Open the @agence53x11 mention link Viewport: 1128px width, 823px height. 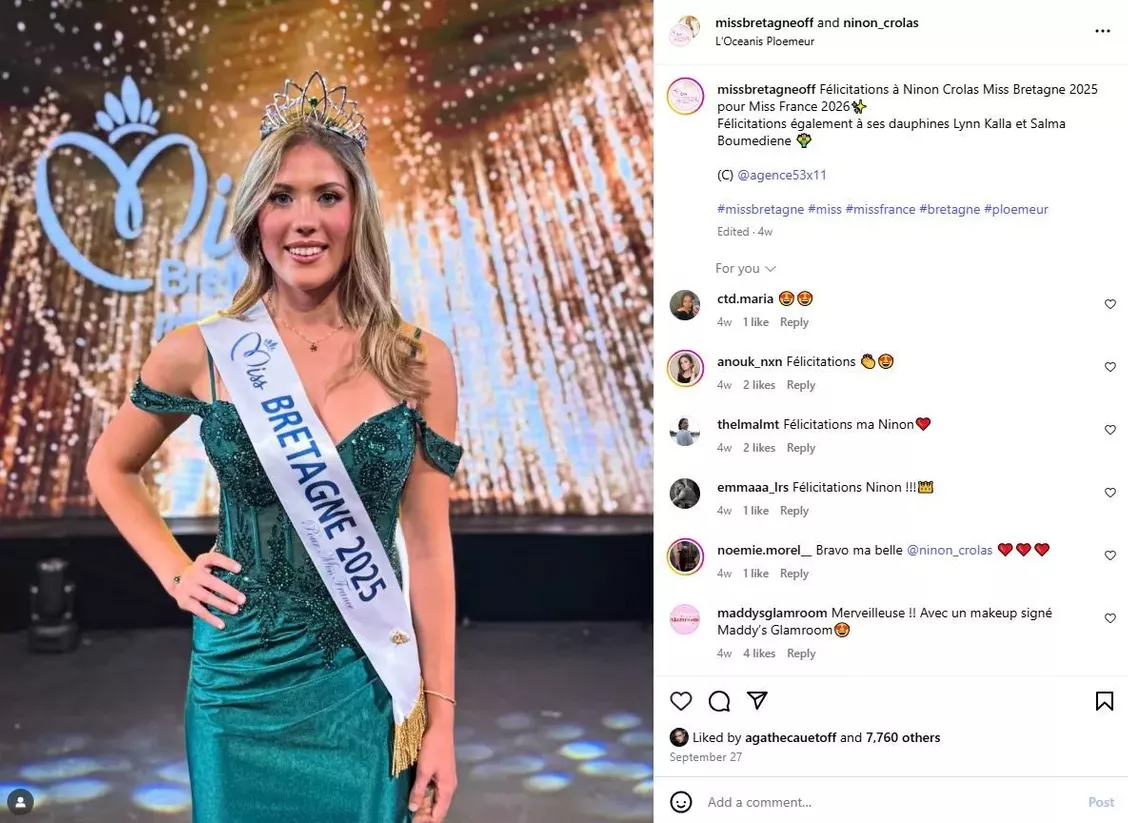781,175
